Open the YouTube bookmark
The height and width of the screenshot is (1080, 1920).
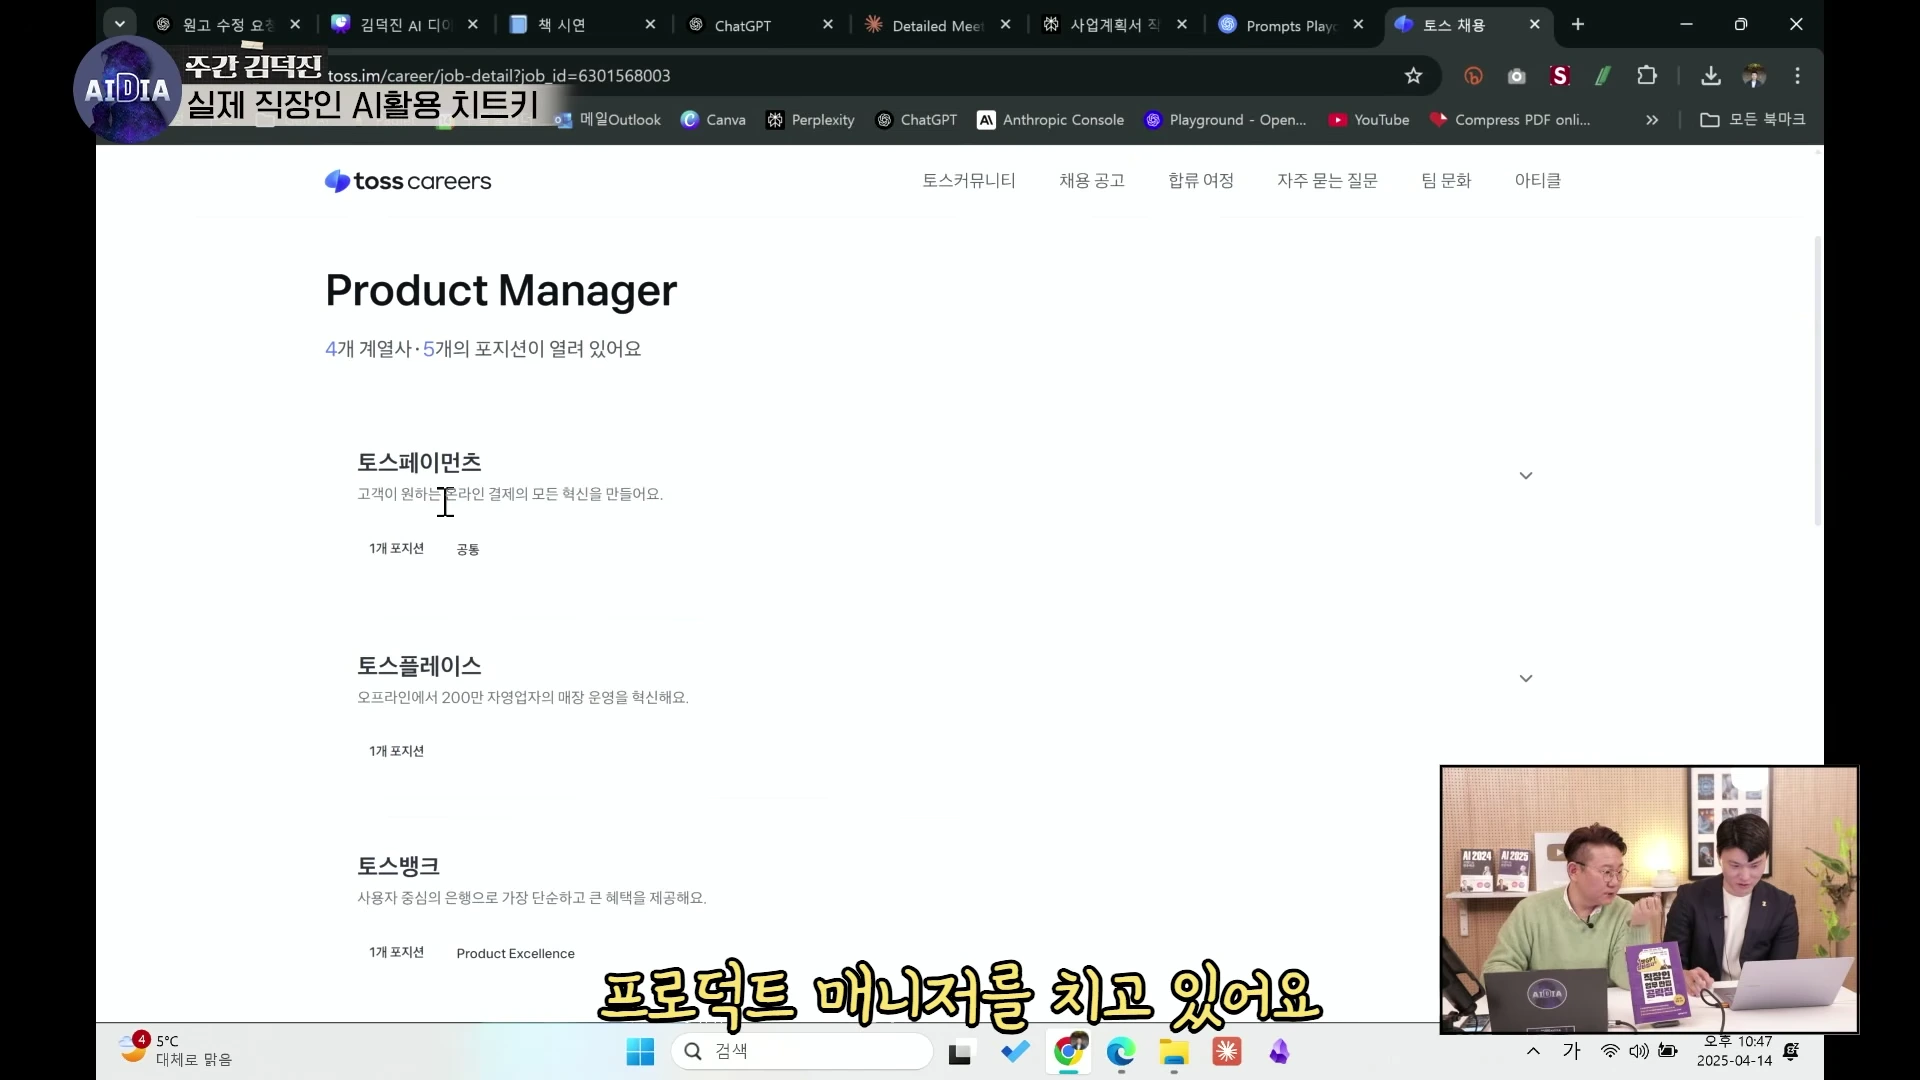1368,120
